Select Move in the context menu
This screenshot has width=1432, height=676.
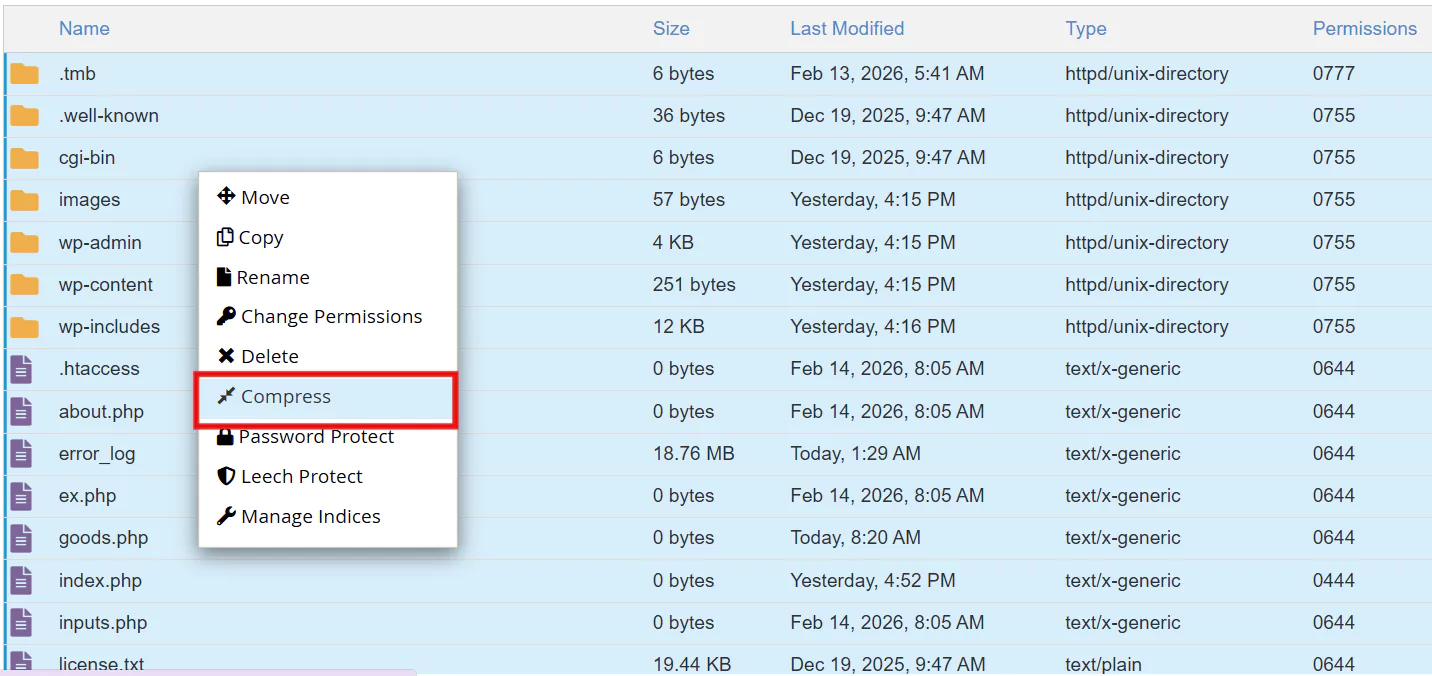coord(265,198)
